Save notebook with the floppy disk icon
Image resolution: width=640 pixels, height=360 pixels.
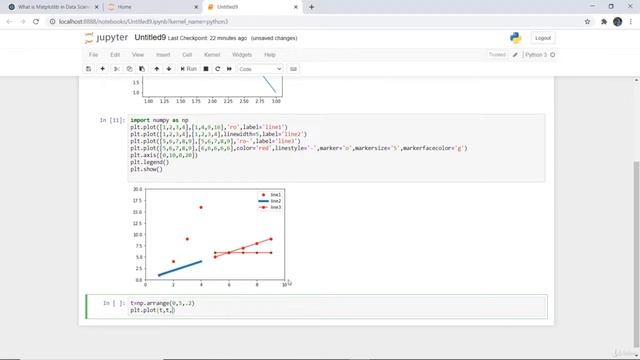(x=89, y=69)
